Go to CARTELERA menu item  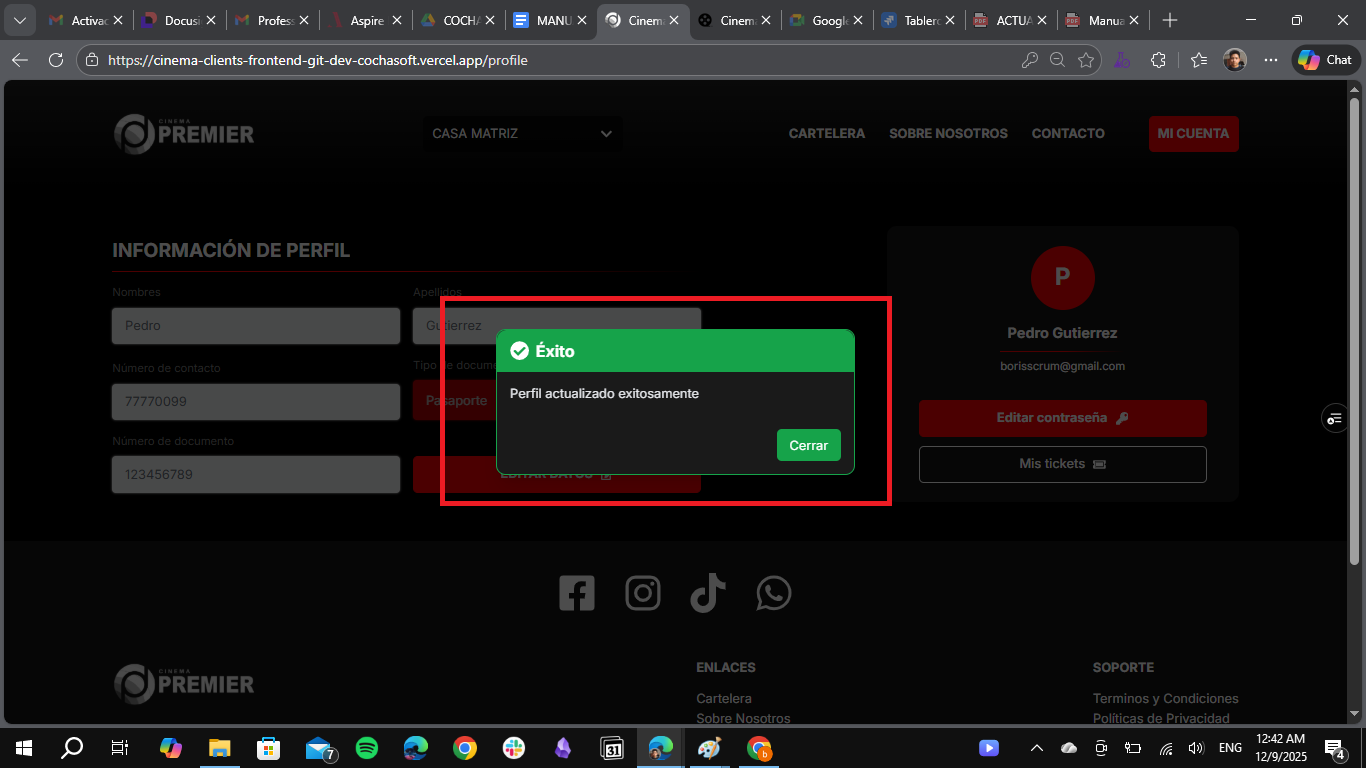(x=826, y=134)
